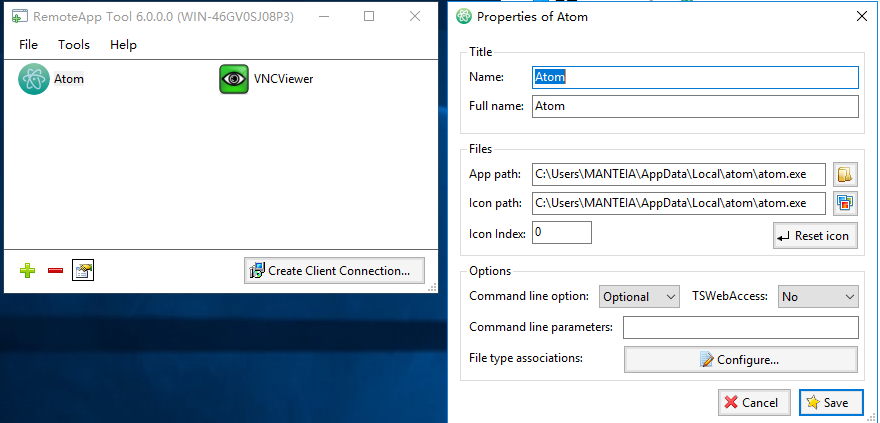
Task: Click Configure file type associations button
Action: pyautogui.click(x=740, y=360)
